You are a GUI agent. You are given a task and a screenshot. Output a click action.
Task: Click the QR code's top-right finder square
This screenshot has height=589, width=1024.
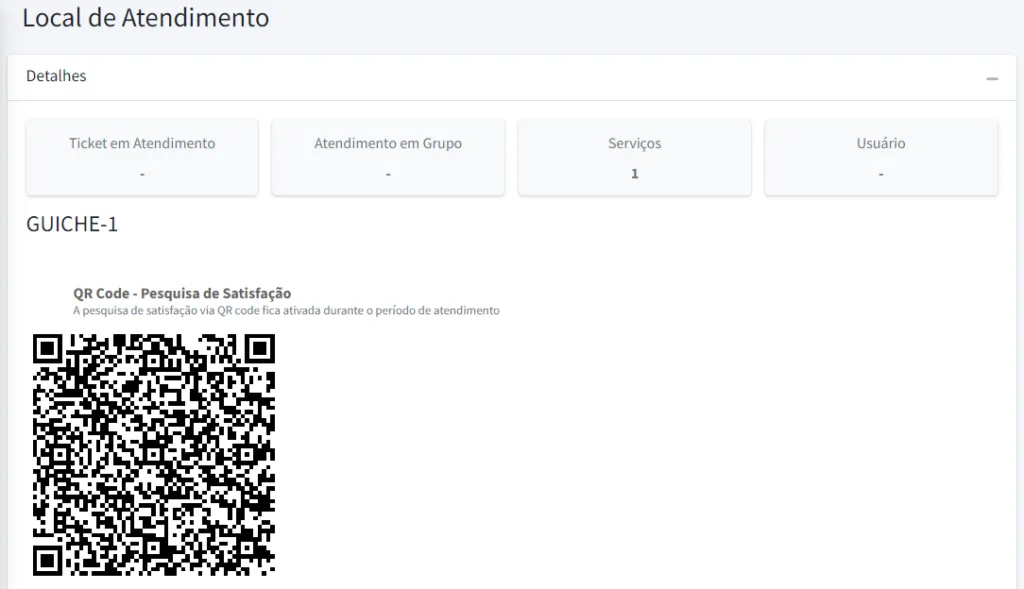[x=259, y=349]
